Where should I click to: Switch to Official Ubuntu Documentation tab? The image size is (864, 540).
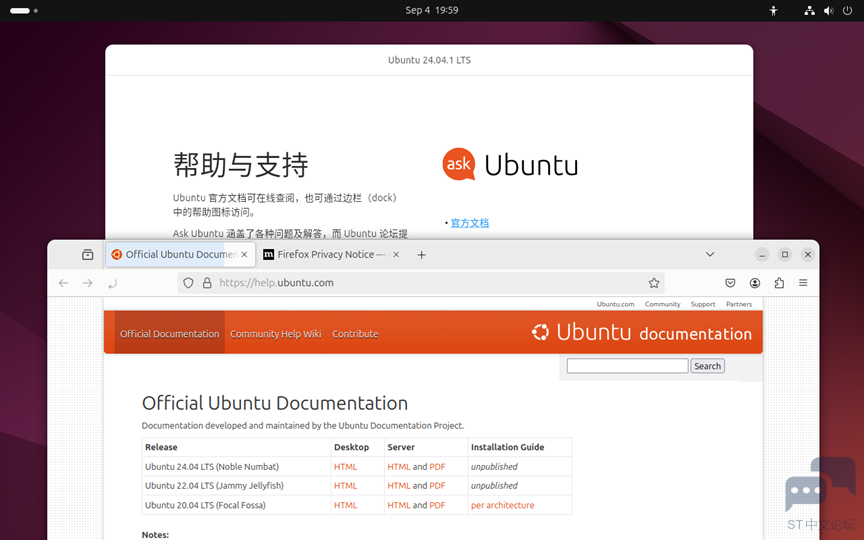pyautogui.click(x=180, y=255)
